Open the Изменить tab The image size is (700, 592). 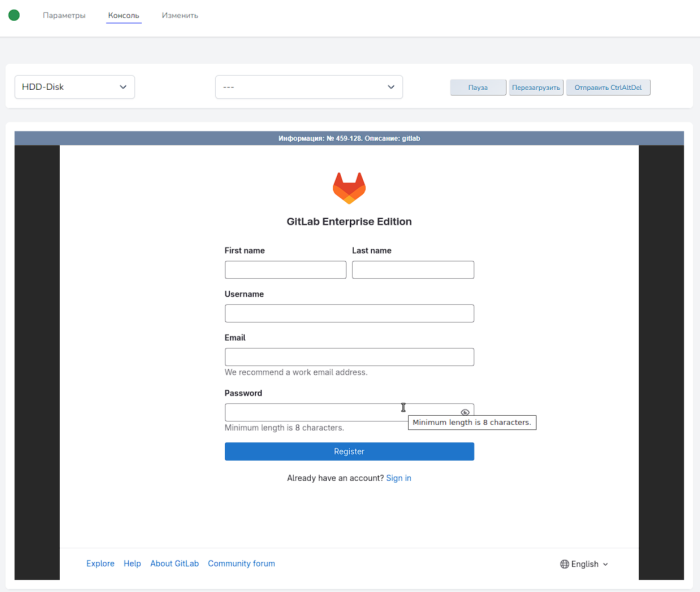pyautogui.click(x=180, y=16)
